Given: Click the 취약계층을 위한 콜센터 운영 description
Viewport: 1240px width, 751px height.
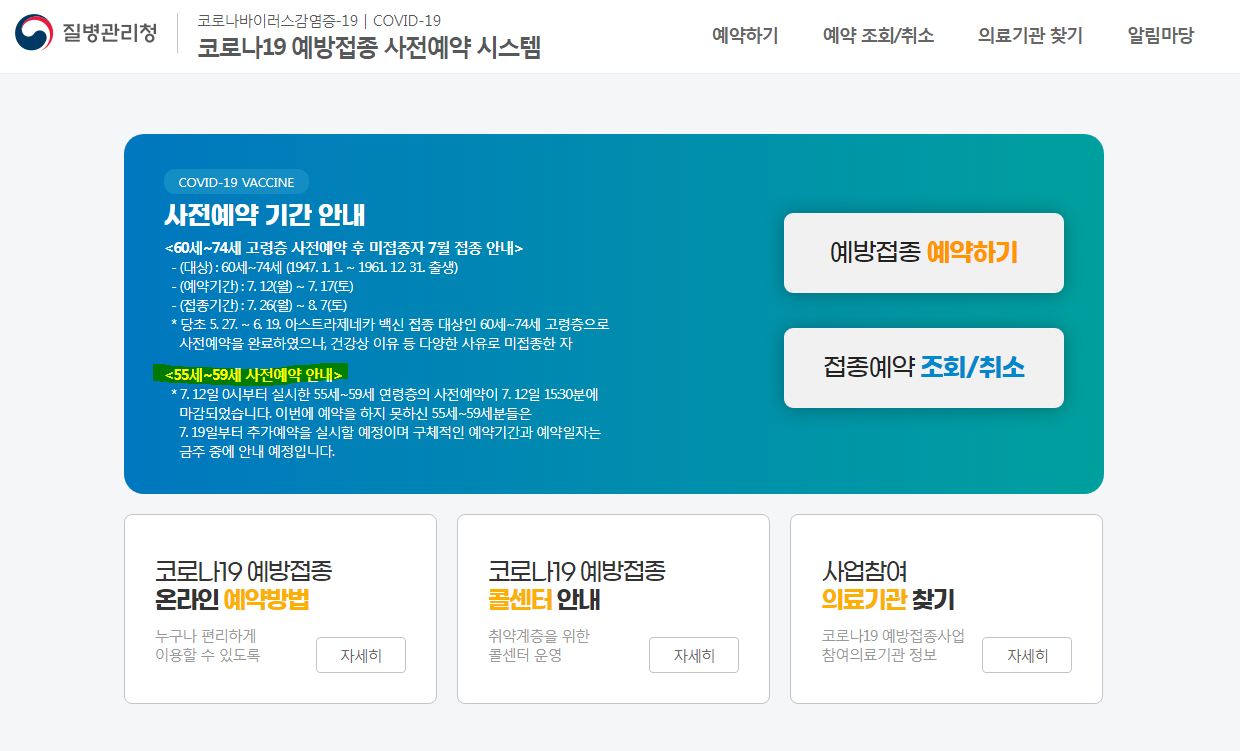Looking at the screenshot, I should coord(539,646).
